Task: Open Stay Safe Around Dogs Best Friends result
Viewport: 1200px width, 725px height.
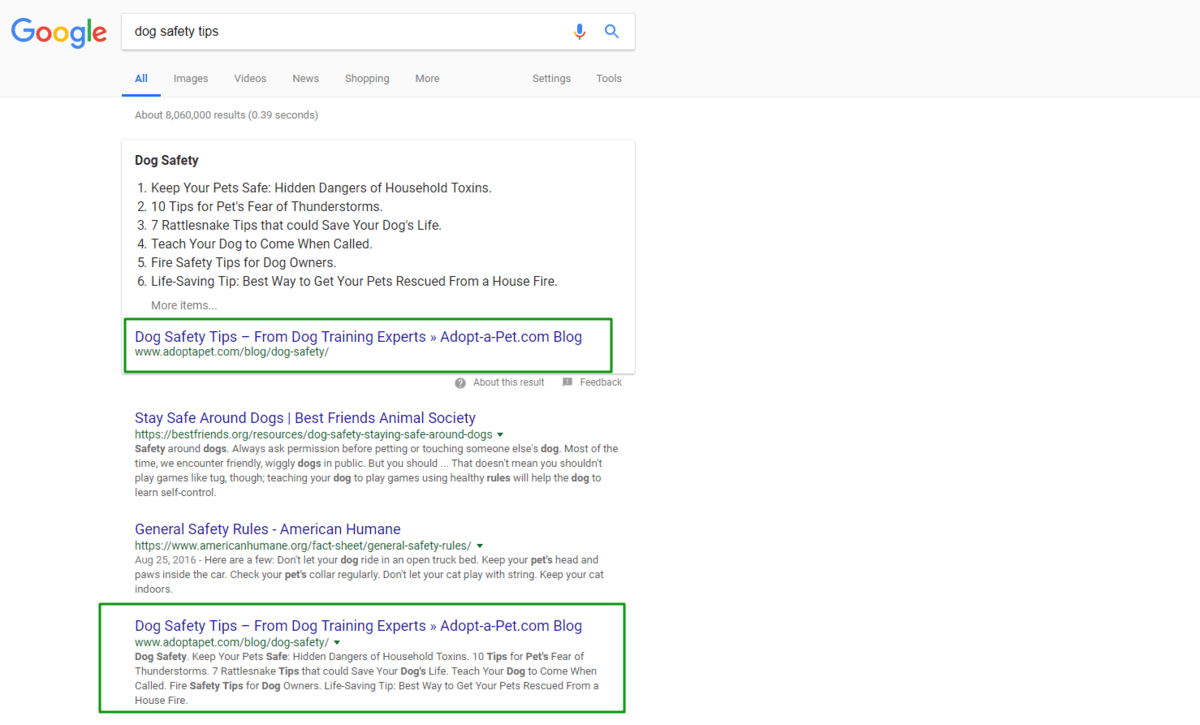Action: [x=305, y=418]
